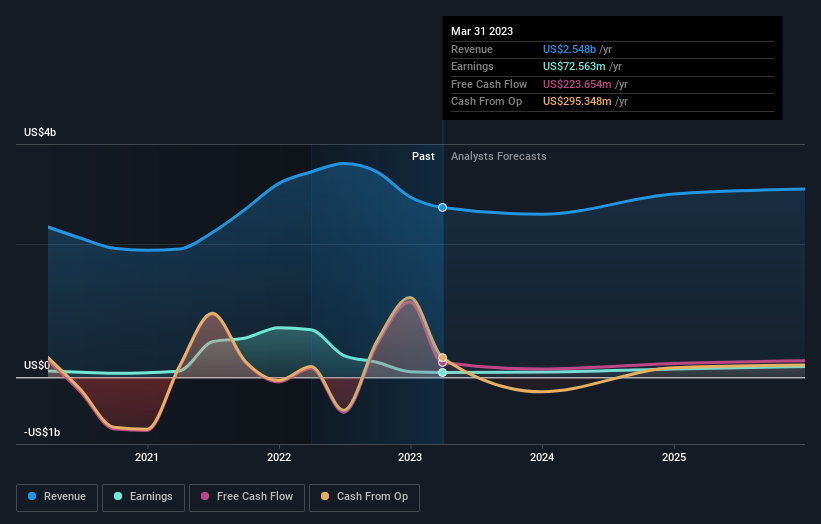Click the Earnings data point marker on the teal line
821x524 pixels.
(x=442, y=372)
